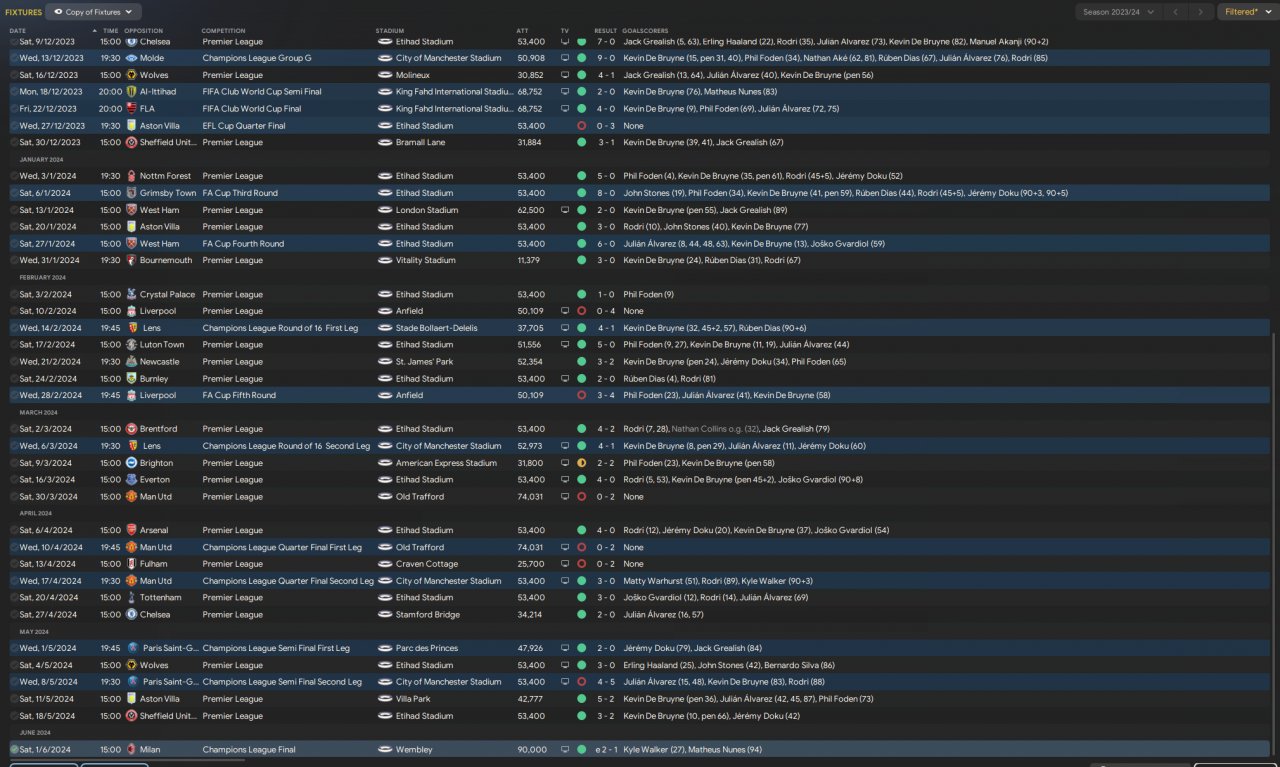This screenshot has width=1280, height=767.
Task: Click the Nottm Forest club badge
Action: (x=131, y=176)
